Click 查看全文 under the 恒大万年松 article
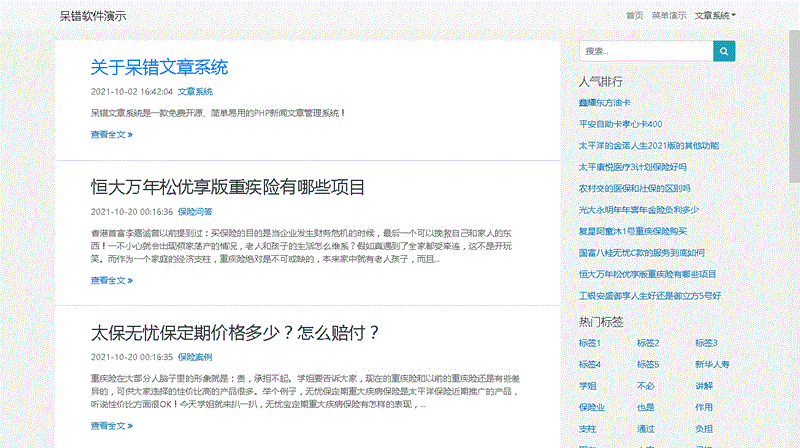Image resolution: width=800 pixels, height=448 pixels. click(x=111, y=280)
